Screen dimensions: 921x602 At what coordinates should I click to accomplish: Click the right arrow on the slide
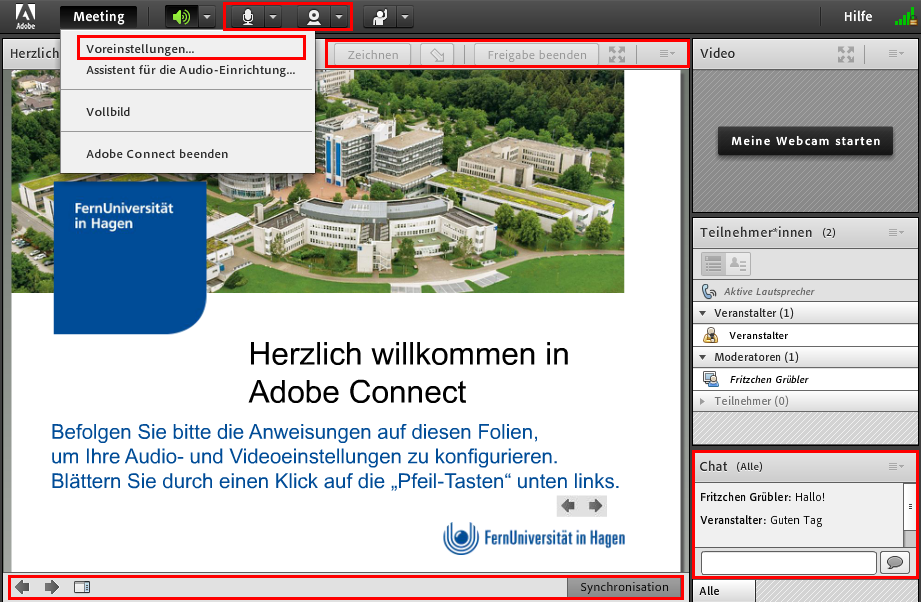pyautogui.click(x=595, y=506)
